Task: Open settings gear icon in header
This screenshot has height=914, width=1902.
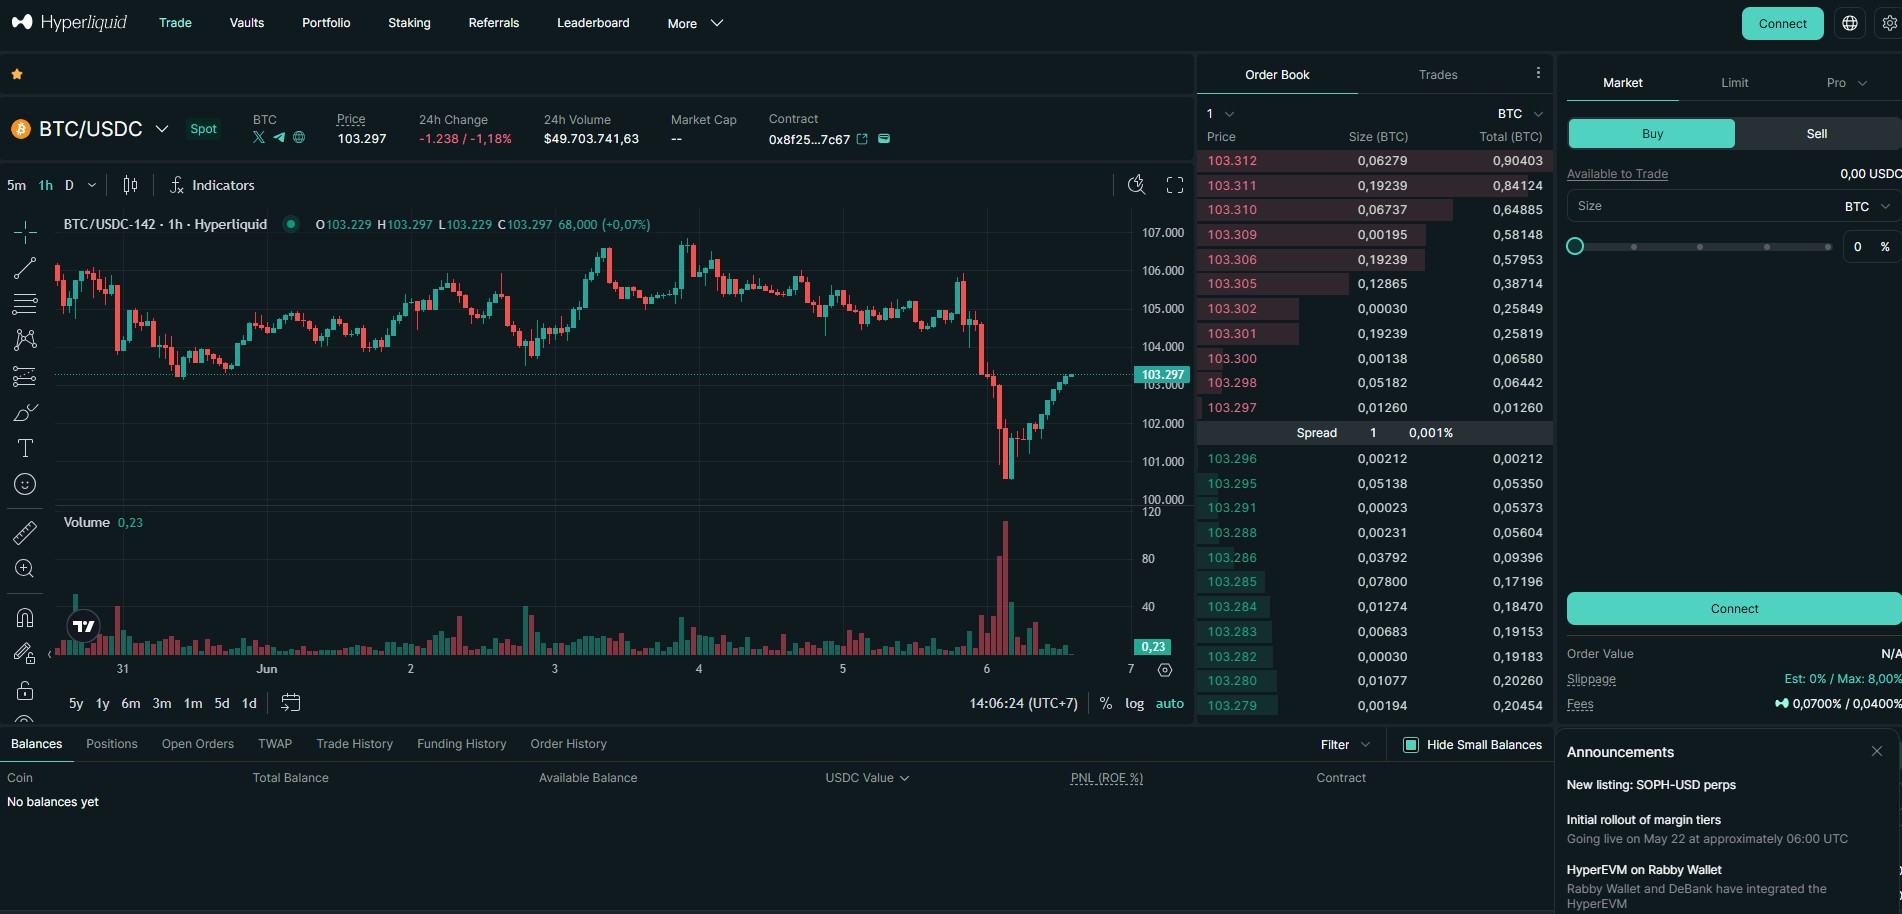Action: [1889, 23]
